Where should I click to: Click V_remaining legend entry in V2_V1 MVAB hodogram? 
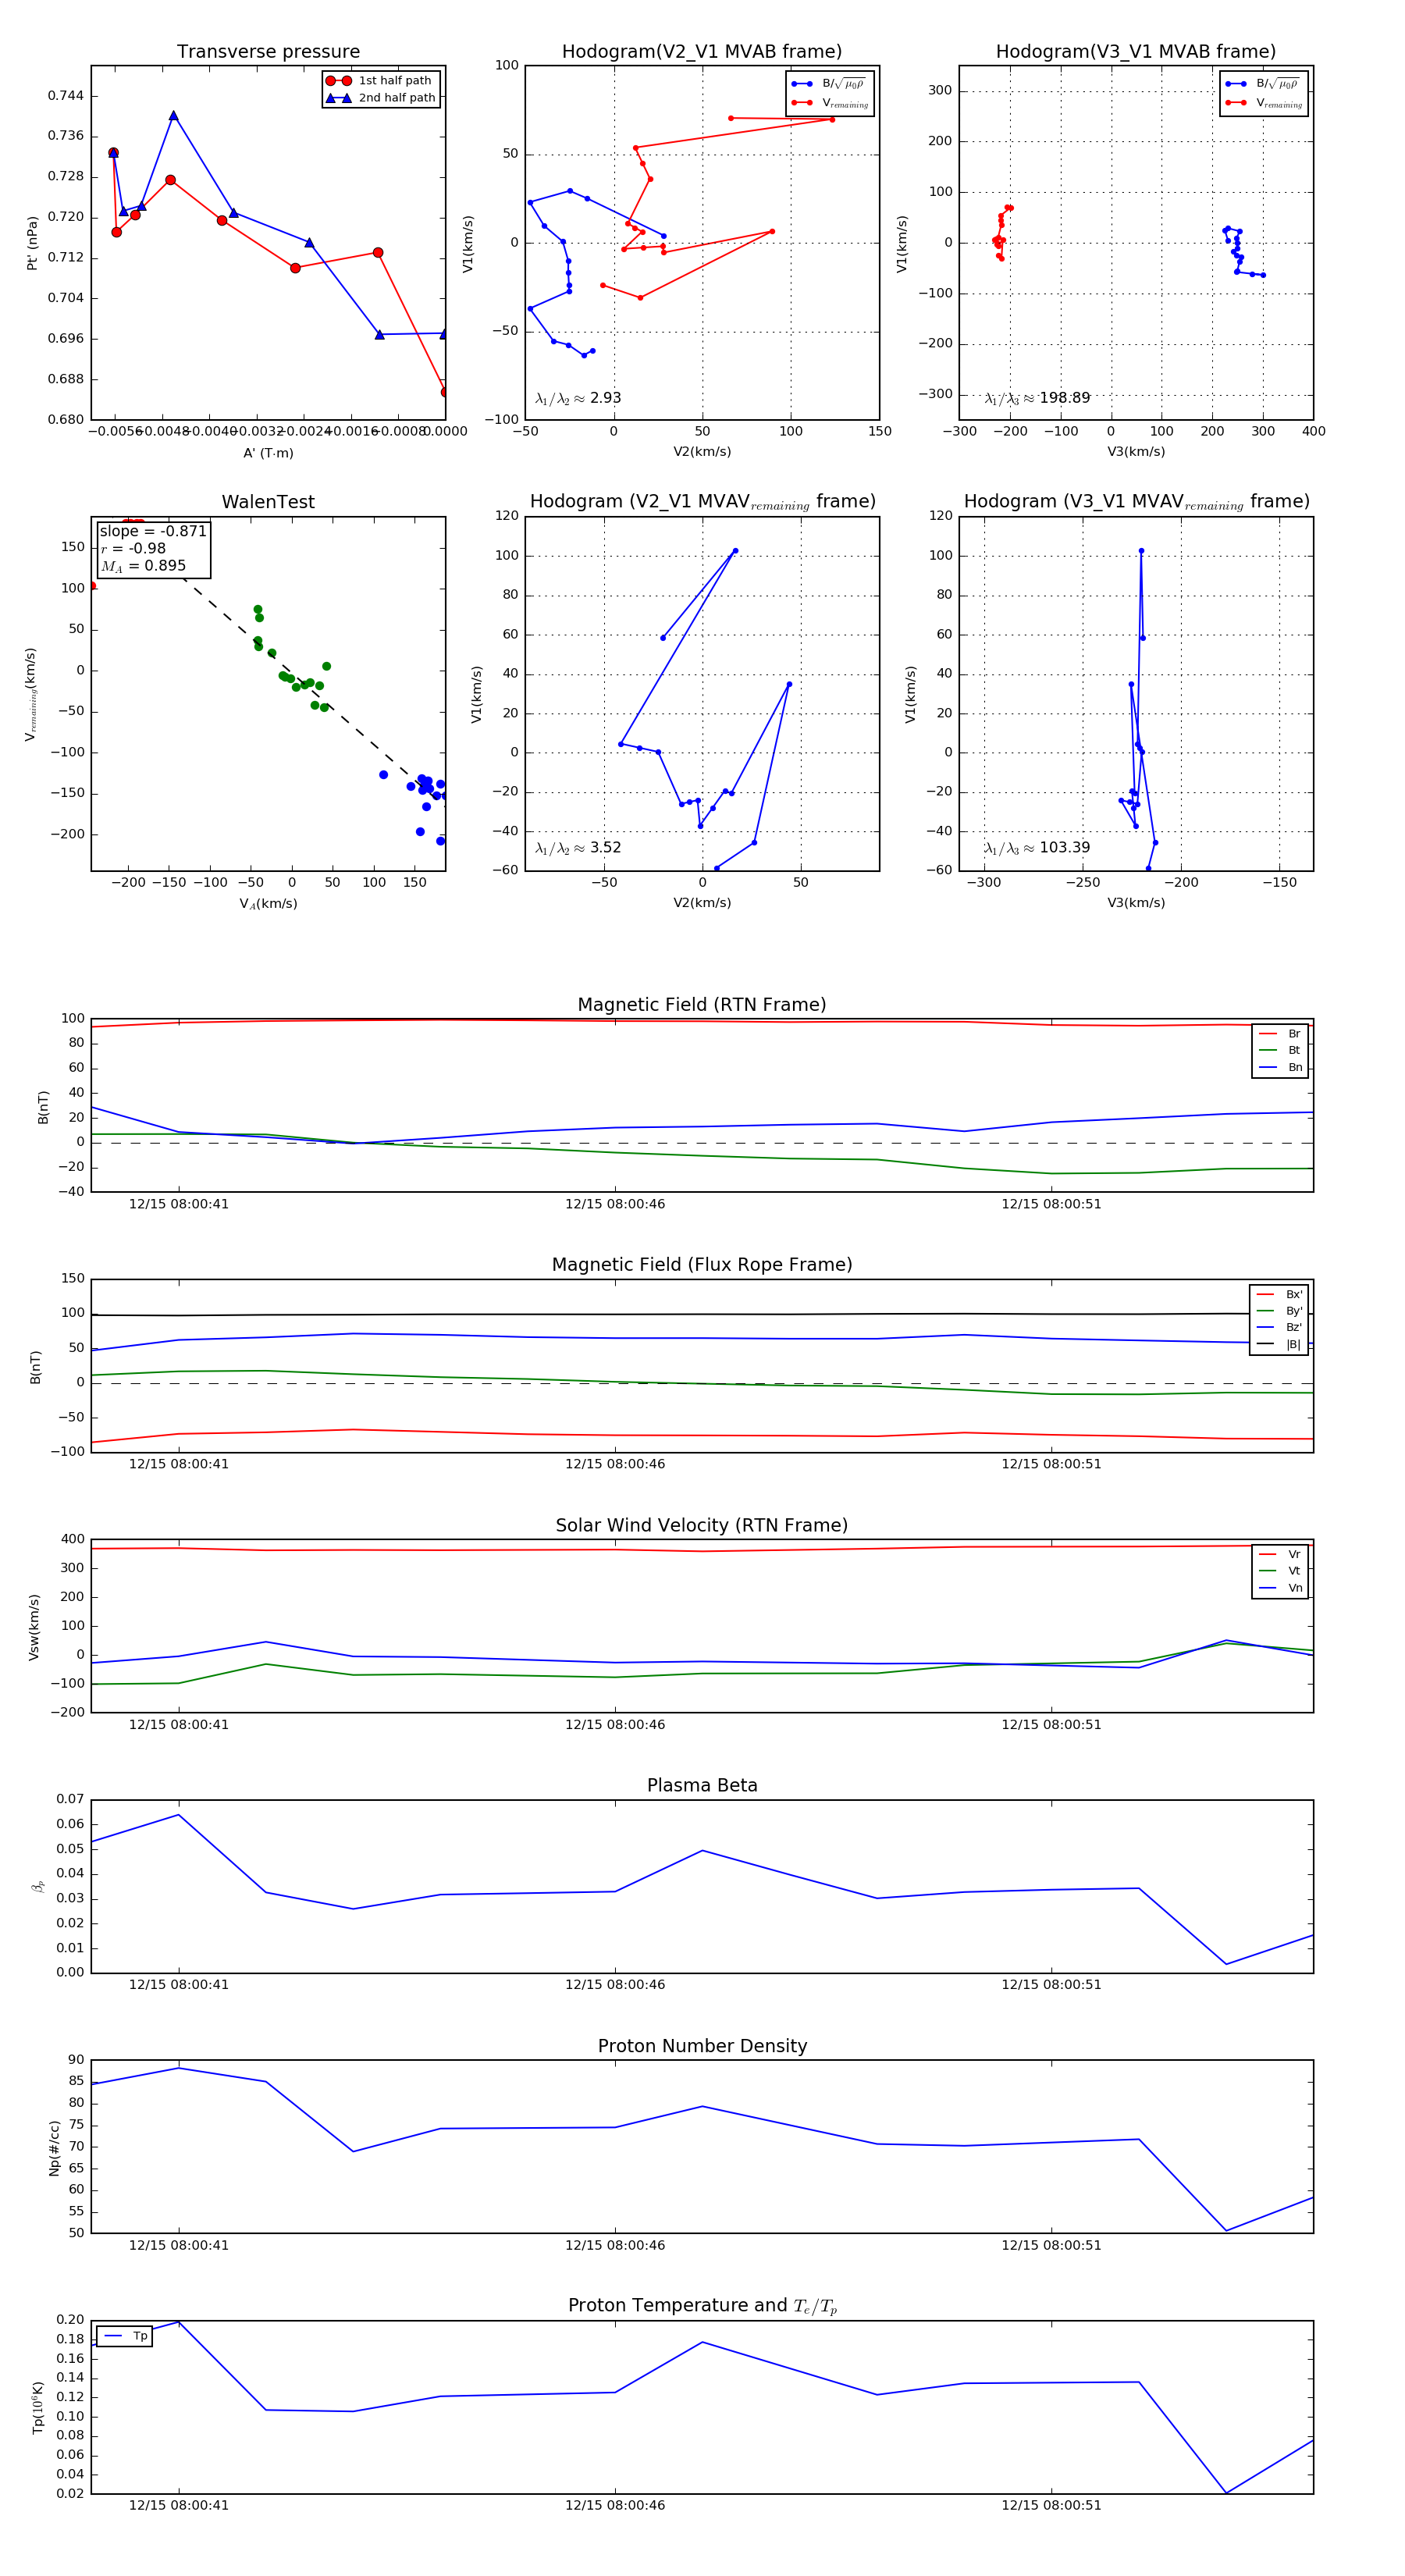830,103
